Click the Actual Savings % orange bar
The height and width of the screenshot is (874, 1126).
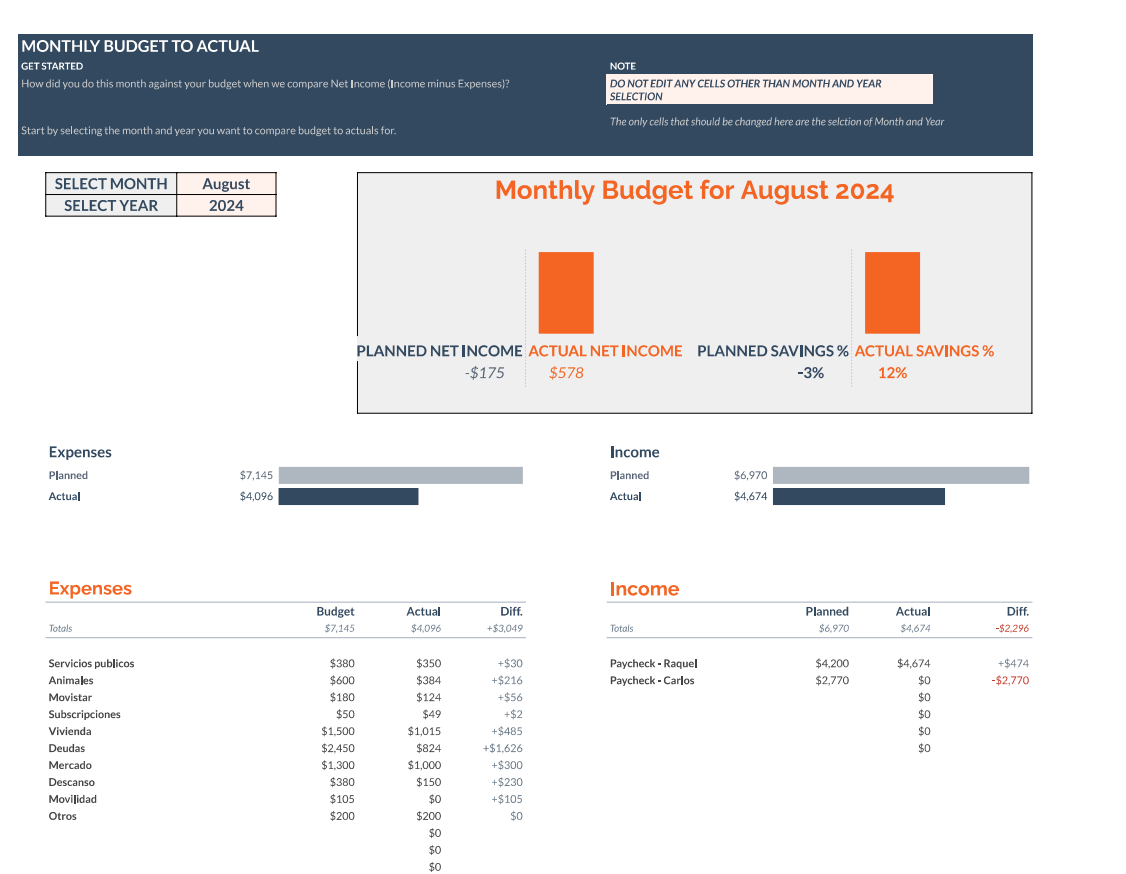[x=892, y=292]
